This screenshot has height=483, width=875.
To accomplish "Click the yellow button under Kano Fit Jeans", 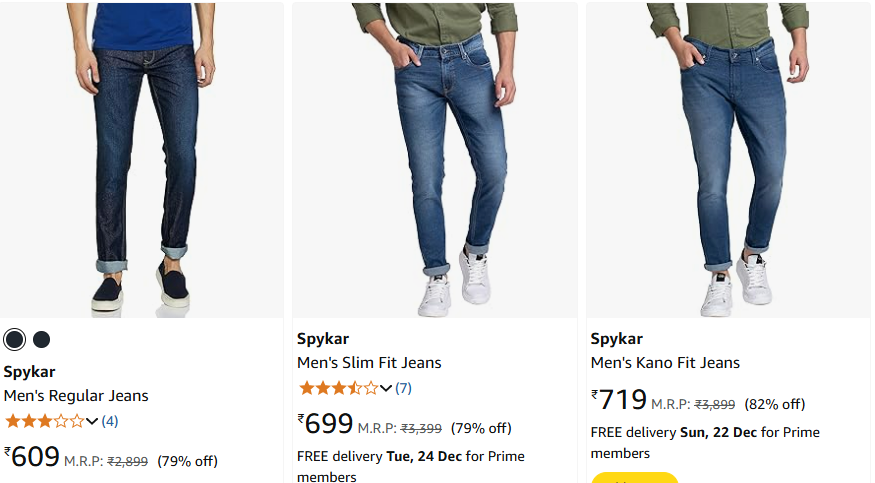I will 634,478.
